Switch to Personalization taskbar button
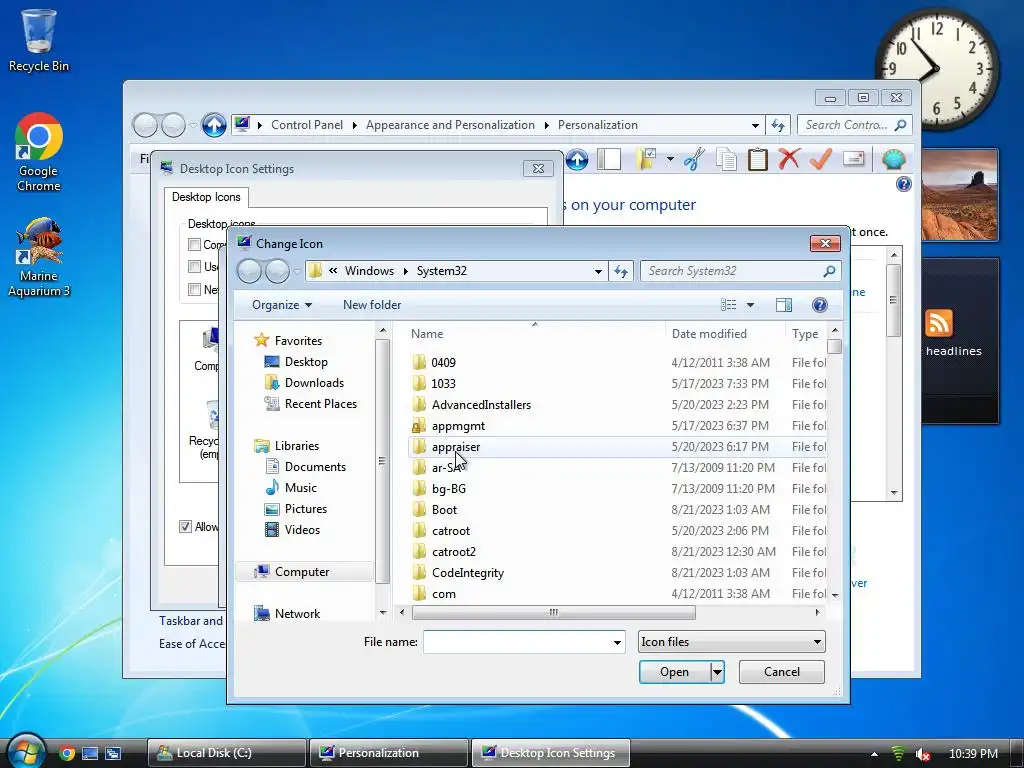Image resolution: width=1024 pixels, height=768 pixels. 389,753
